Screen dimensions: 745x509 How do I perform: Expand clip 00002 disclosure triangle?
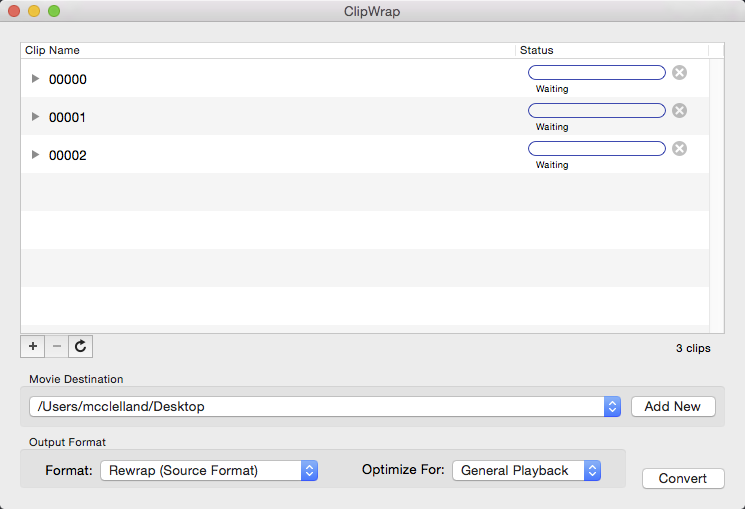point(35,154)
